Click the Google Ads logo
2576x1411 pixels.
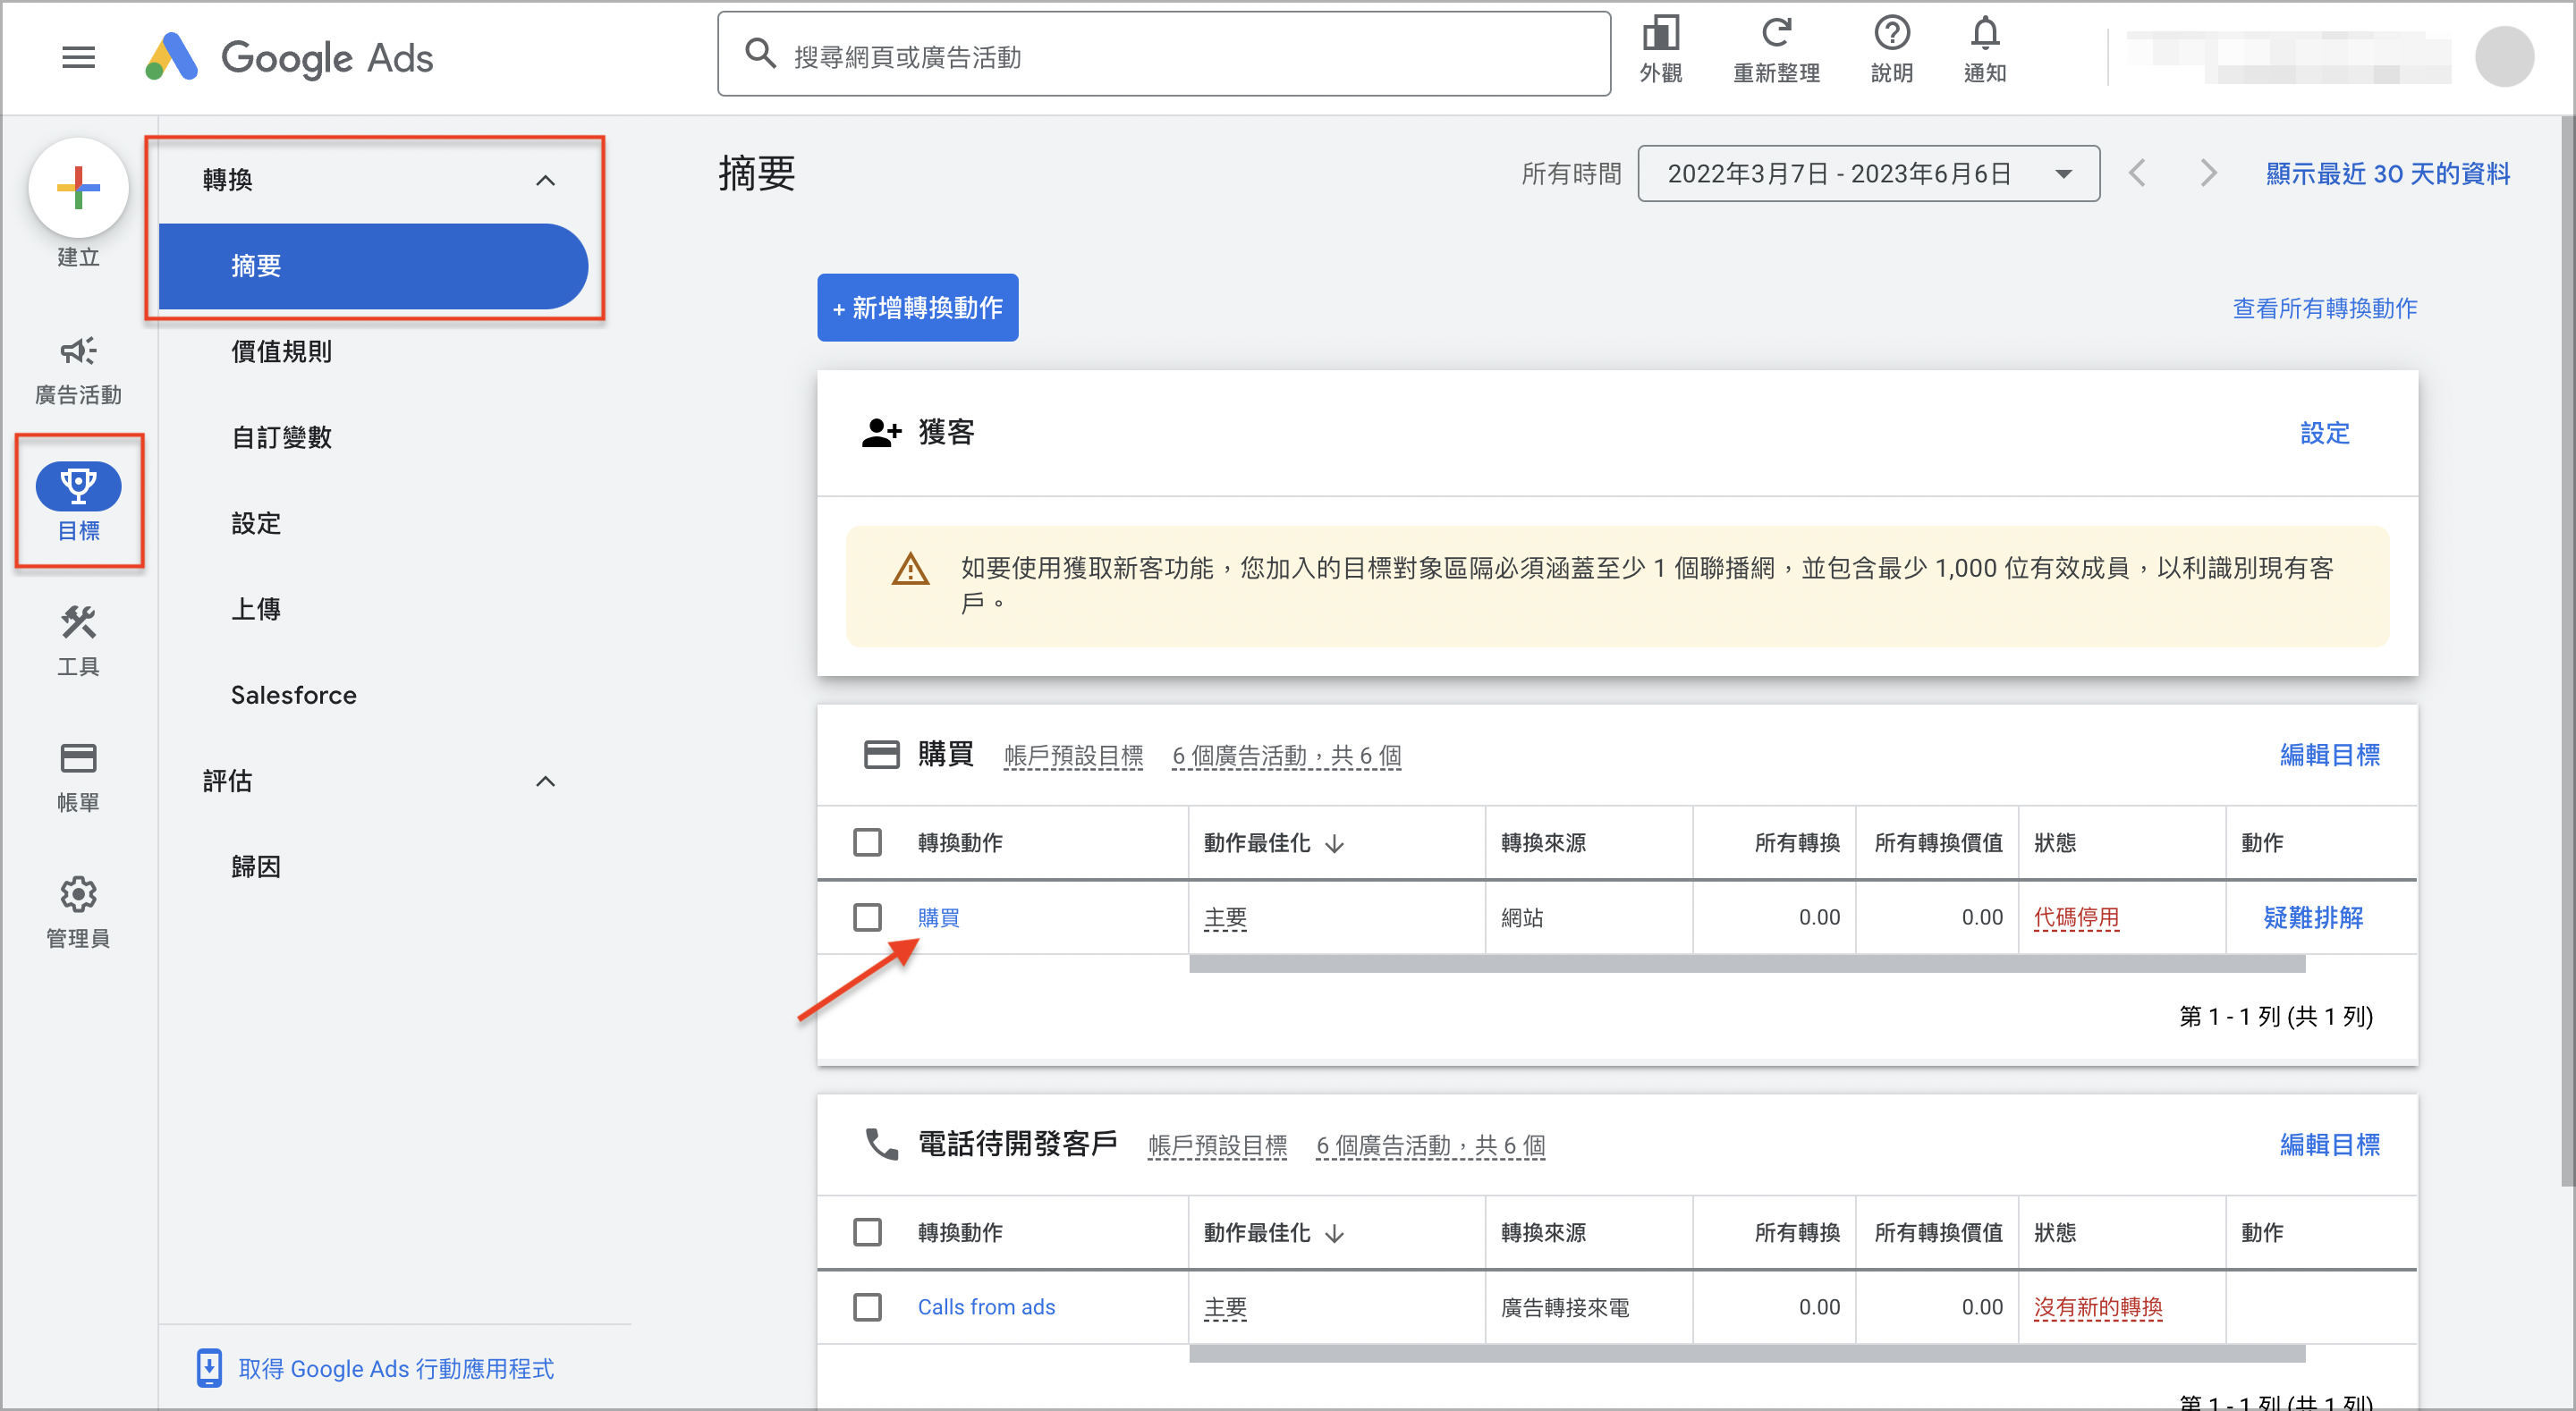tap(290, 57)
